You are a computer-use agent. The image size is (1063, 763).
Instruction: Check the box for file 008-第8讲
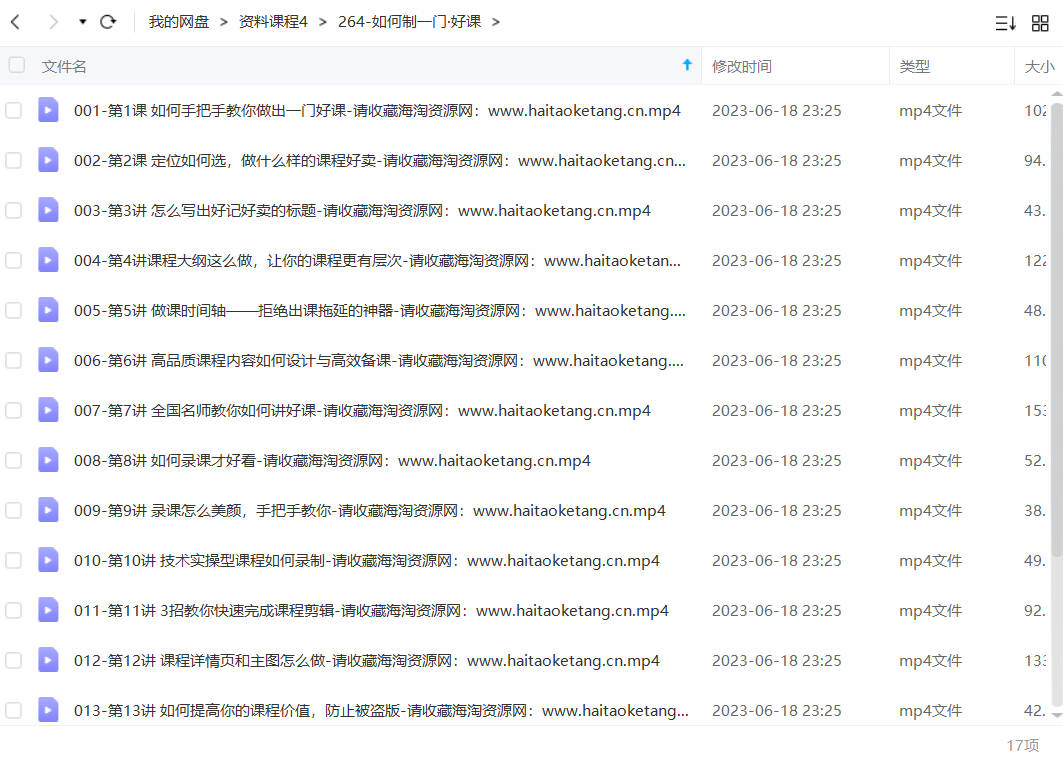14,461
